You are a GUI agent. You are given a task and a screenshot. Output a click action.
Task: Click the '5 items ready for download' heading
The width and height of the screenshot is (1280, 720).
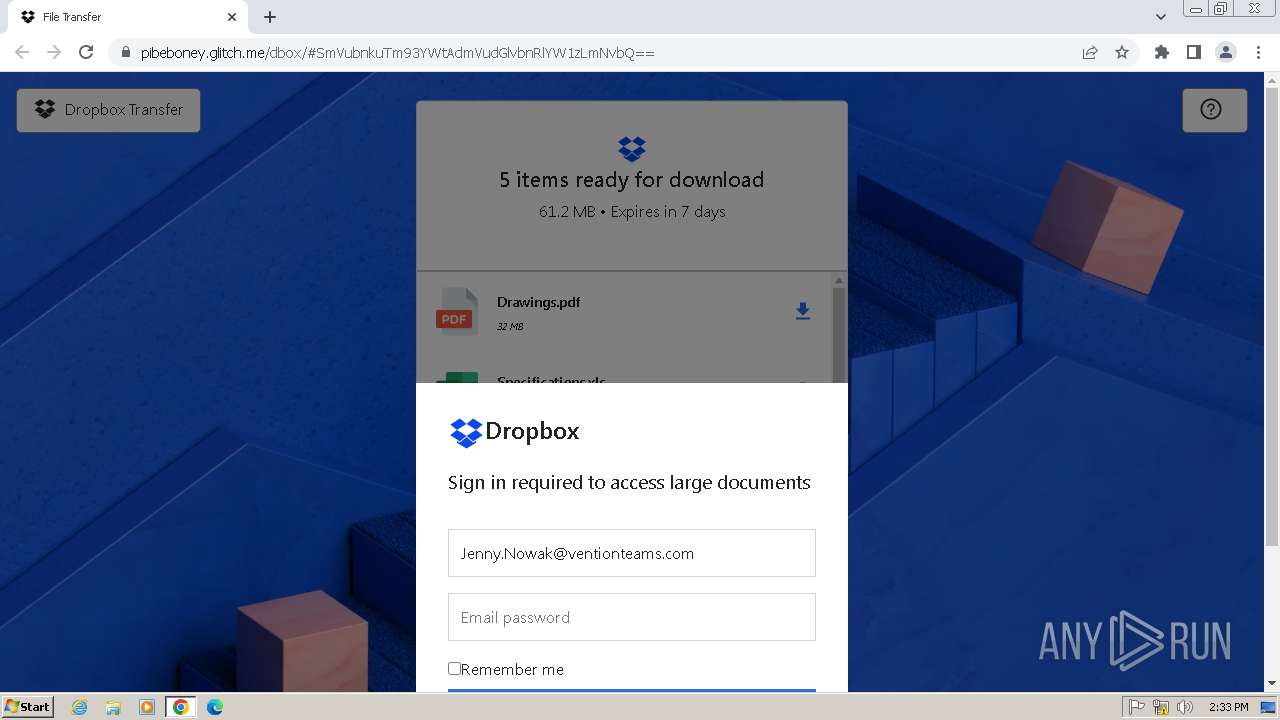pos(632,180)
